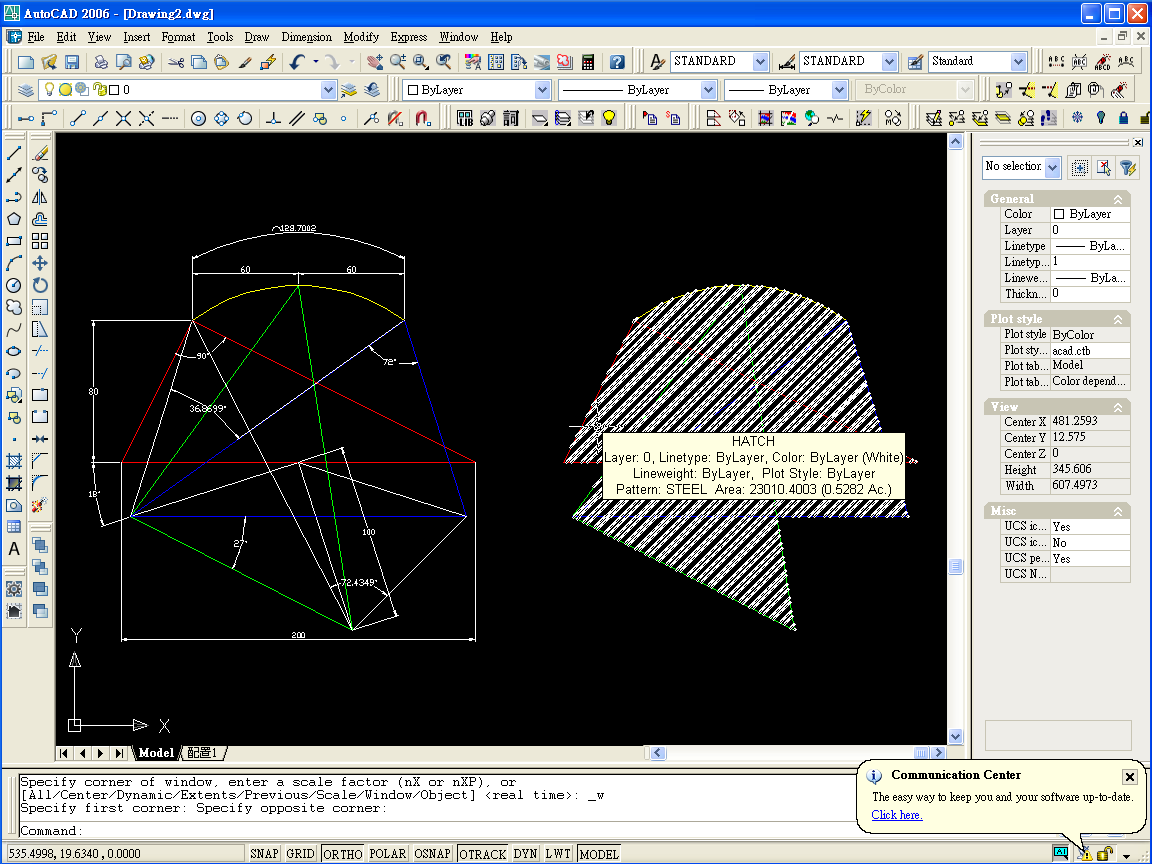Select the Multiline Text tool
Viewport: 1152px width, 864px height.
click(14, 550)
